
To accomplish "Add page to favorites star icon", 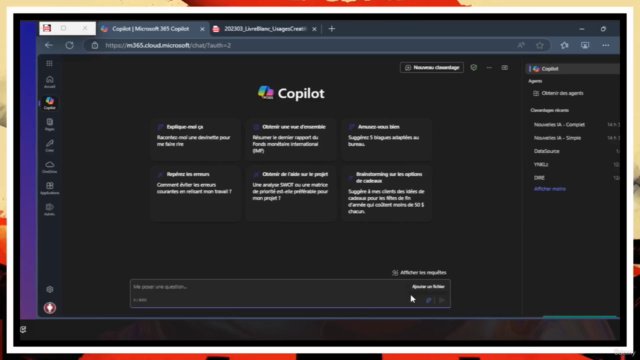I will point(540,45).
